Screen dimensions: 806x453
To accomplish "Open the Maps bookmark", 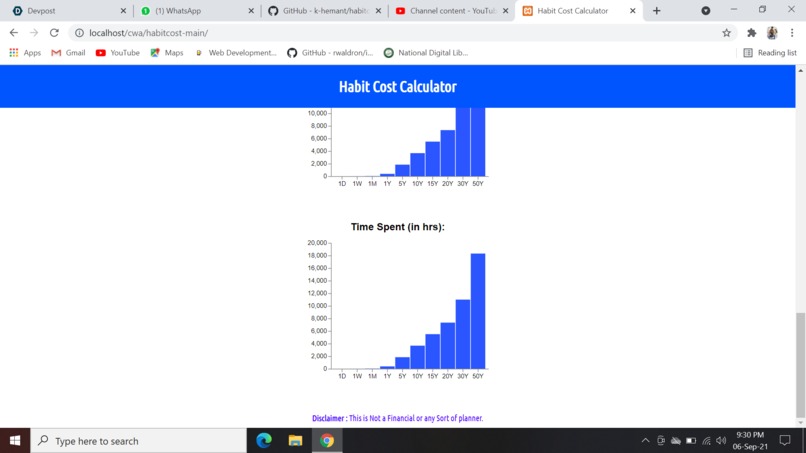I will (167, 53).
